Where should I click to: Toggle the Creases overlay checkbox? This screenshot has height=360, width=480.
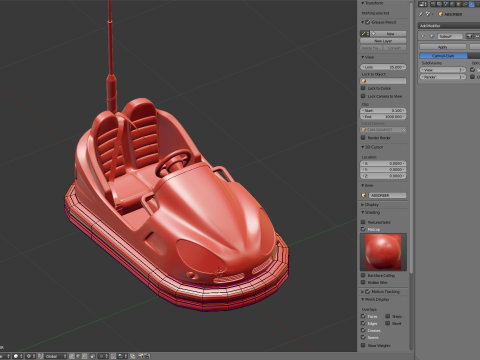pyautogui.click(x=363, y=330)
